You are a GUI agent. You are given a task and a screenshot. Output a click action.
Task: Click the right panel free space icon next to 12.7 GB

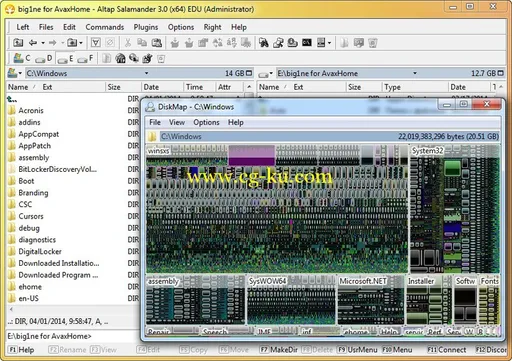coord(501,73)
